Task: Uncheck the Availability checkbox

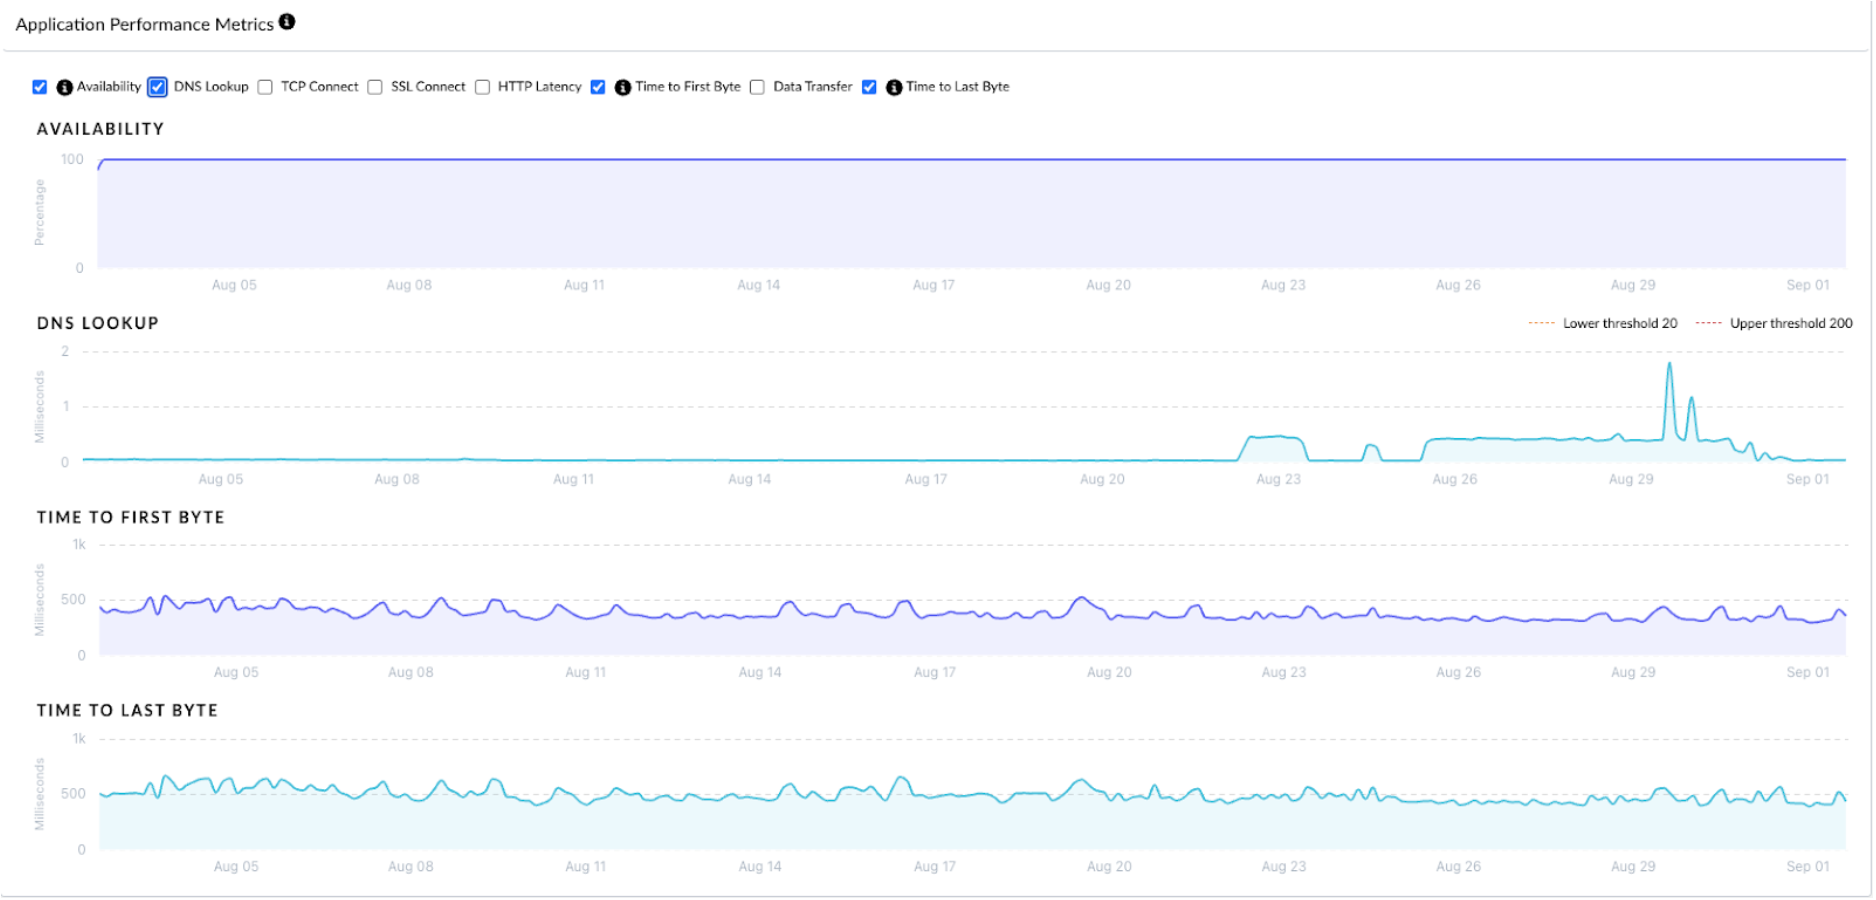Action: (x=40, y=87)
